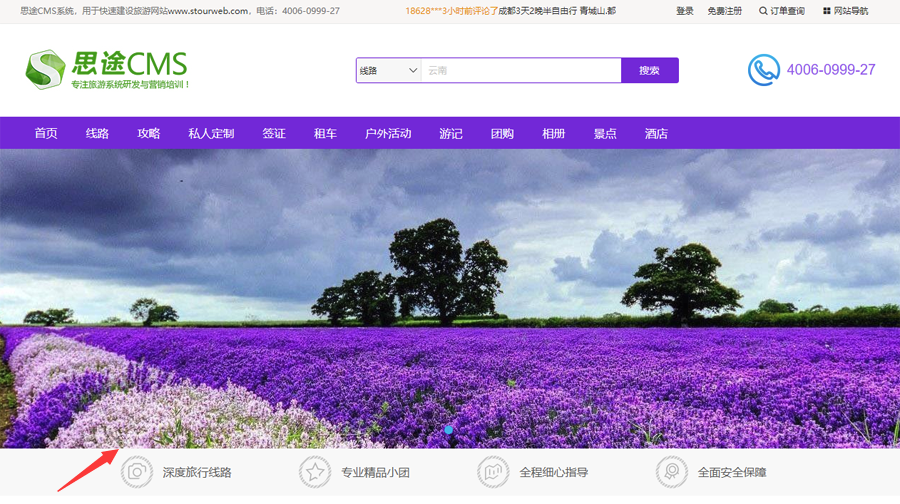Open the 签证 navigation item

click(x=274, y=134)
